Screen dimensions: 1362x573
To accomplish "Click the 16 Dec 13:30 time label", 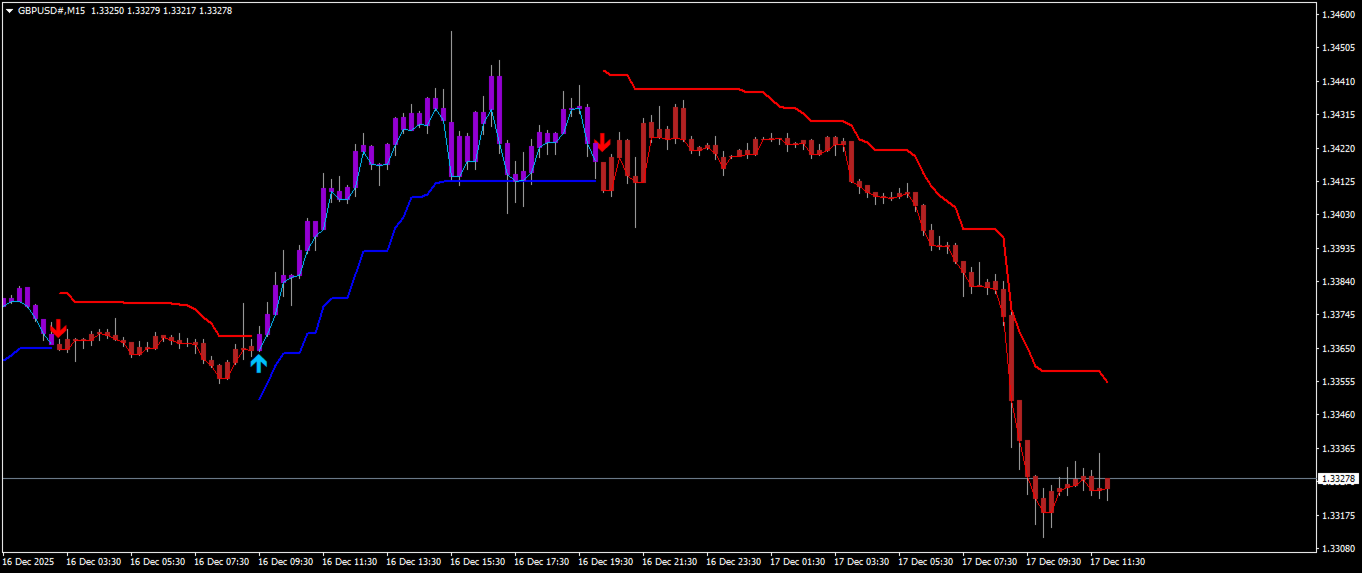I will click(x=414, y=562).
